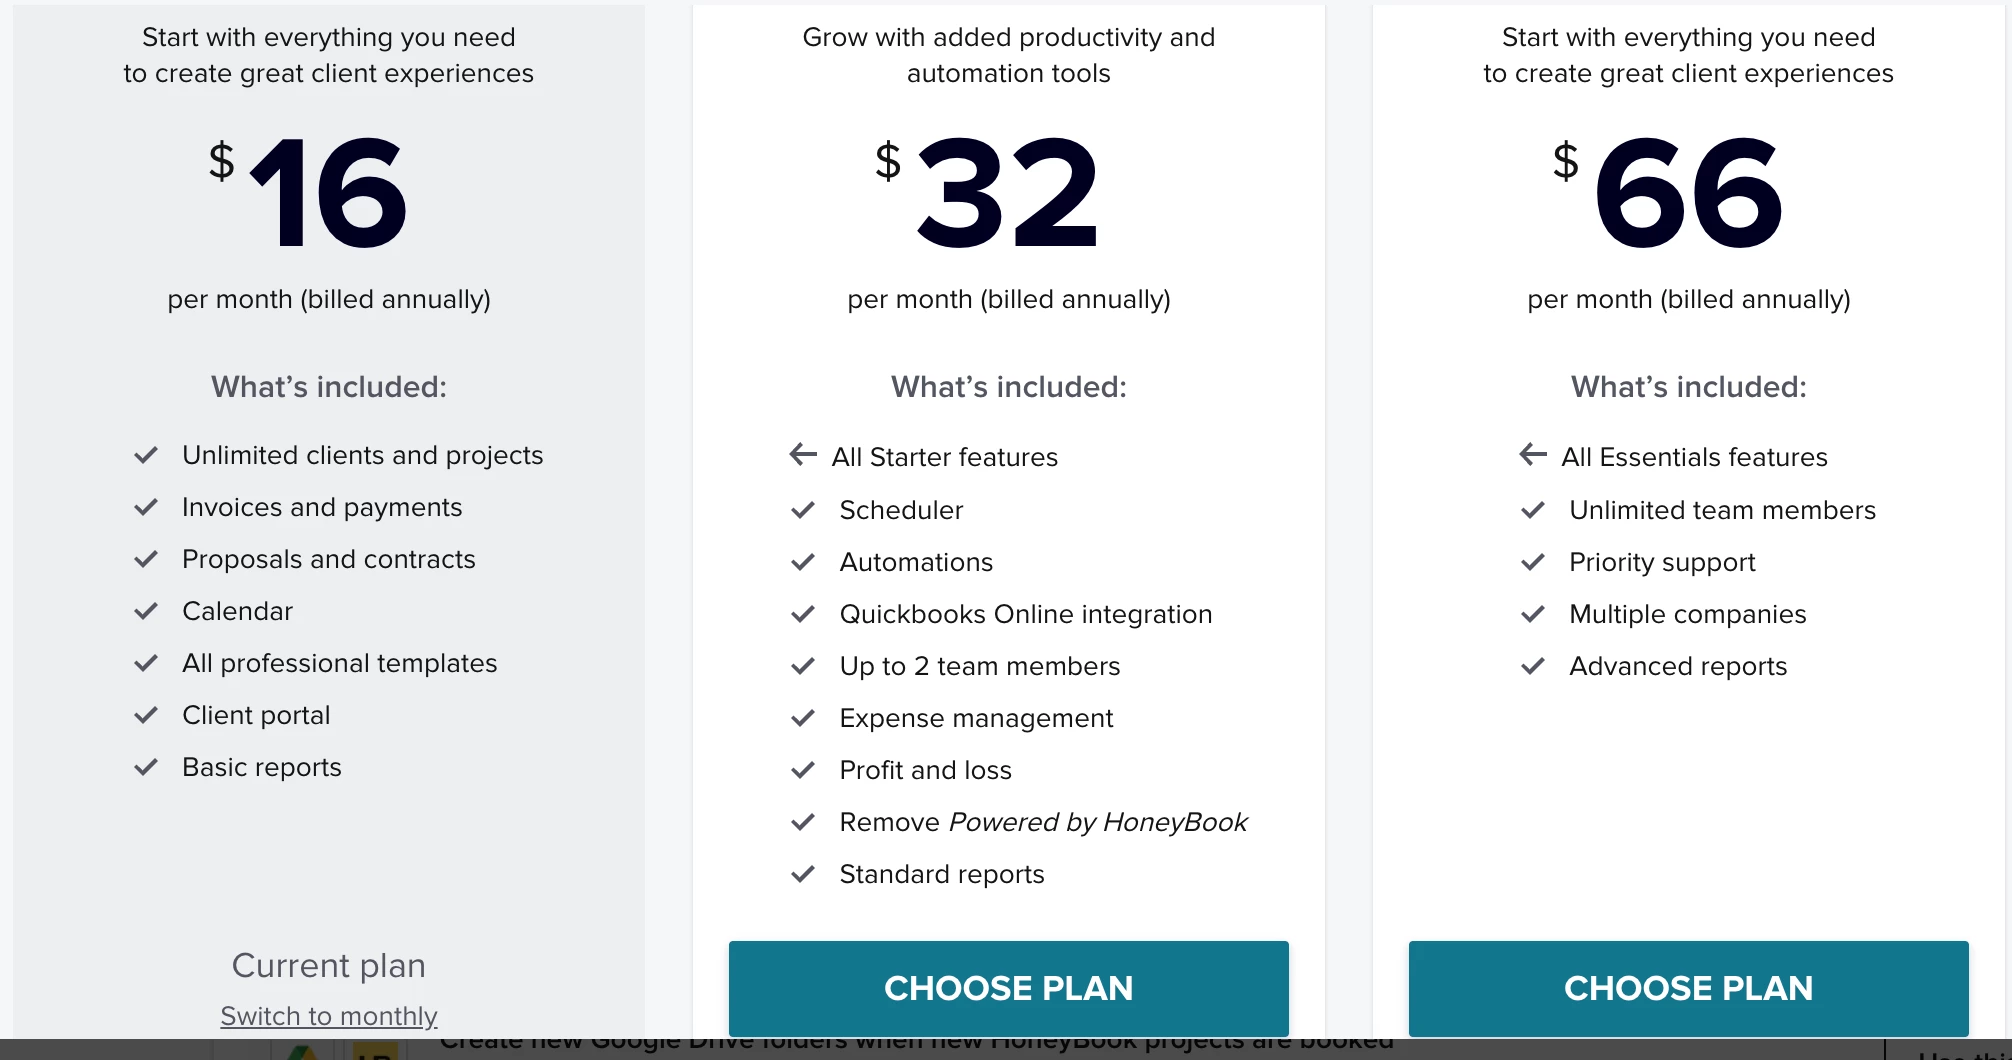The height and width of the screenshot is (1060, 2012).
Task: Click the checkmark beside Priority support
Action: pos(1533,562)
